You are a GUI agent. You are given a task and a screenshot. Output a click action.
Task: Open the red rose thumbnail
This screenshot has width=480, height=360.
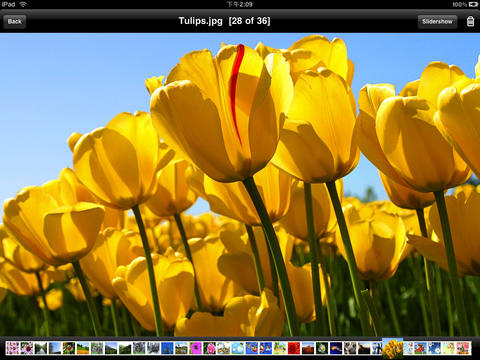click(294, 348)
